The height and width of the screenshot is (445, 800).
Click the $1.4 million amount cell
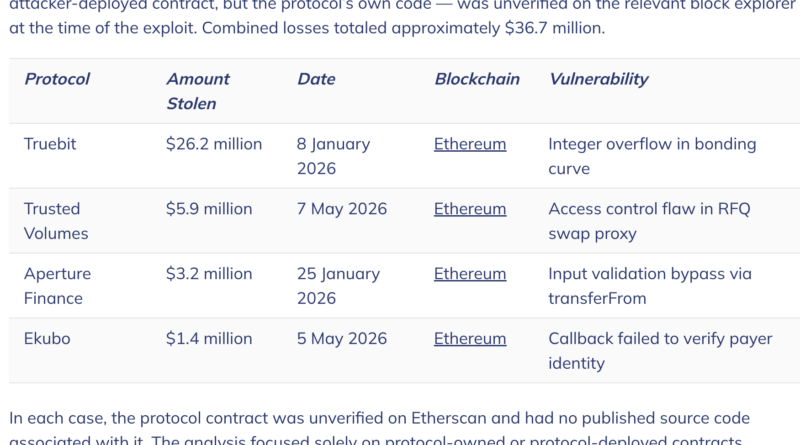tap(209, 338)
